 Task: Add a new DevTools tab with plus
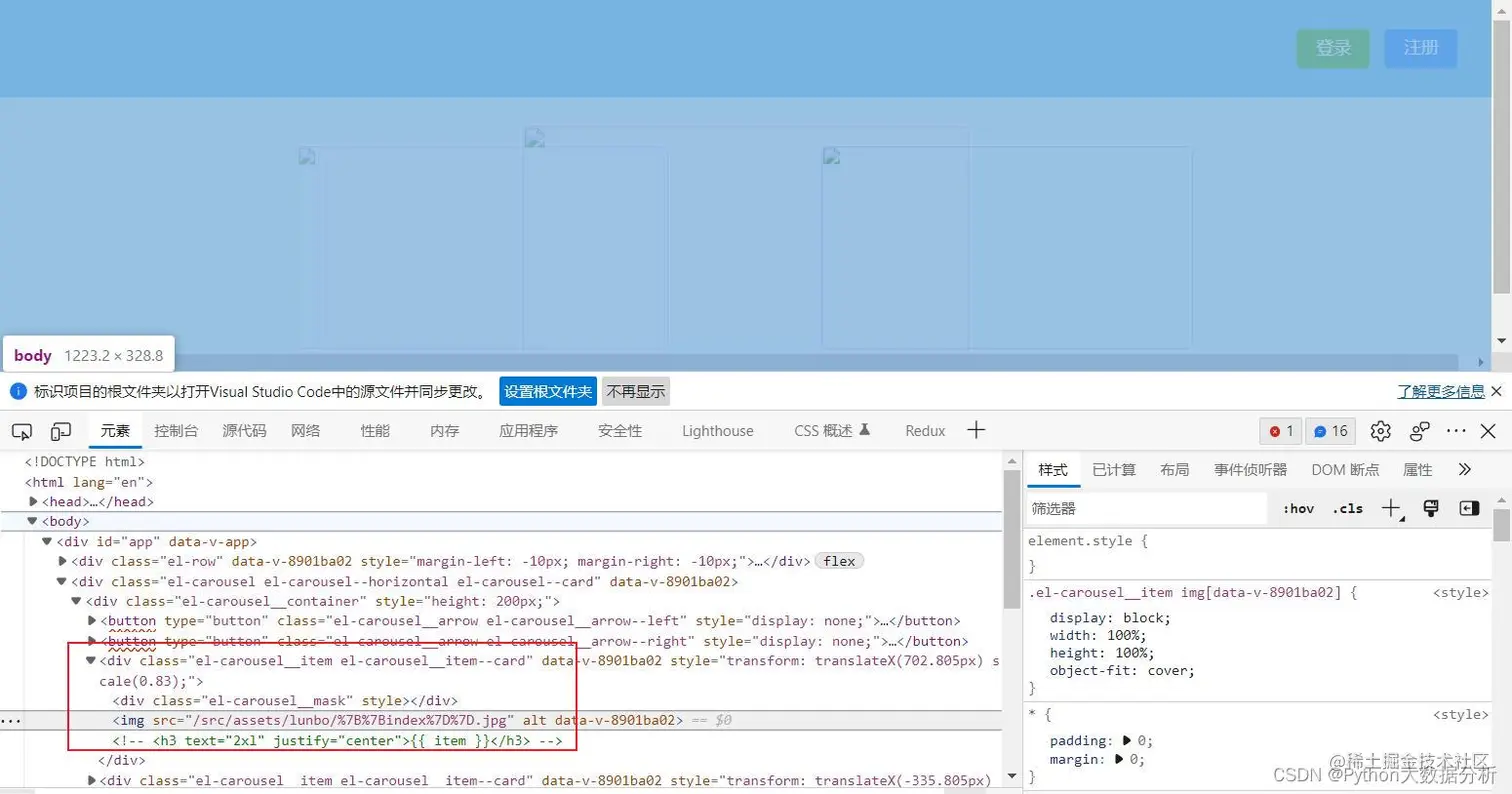coord(977,430)
